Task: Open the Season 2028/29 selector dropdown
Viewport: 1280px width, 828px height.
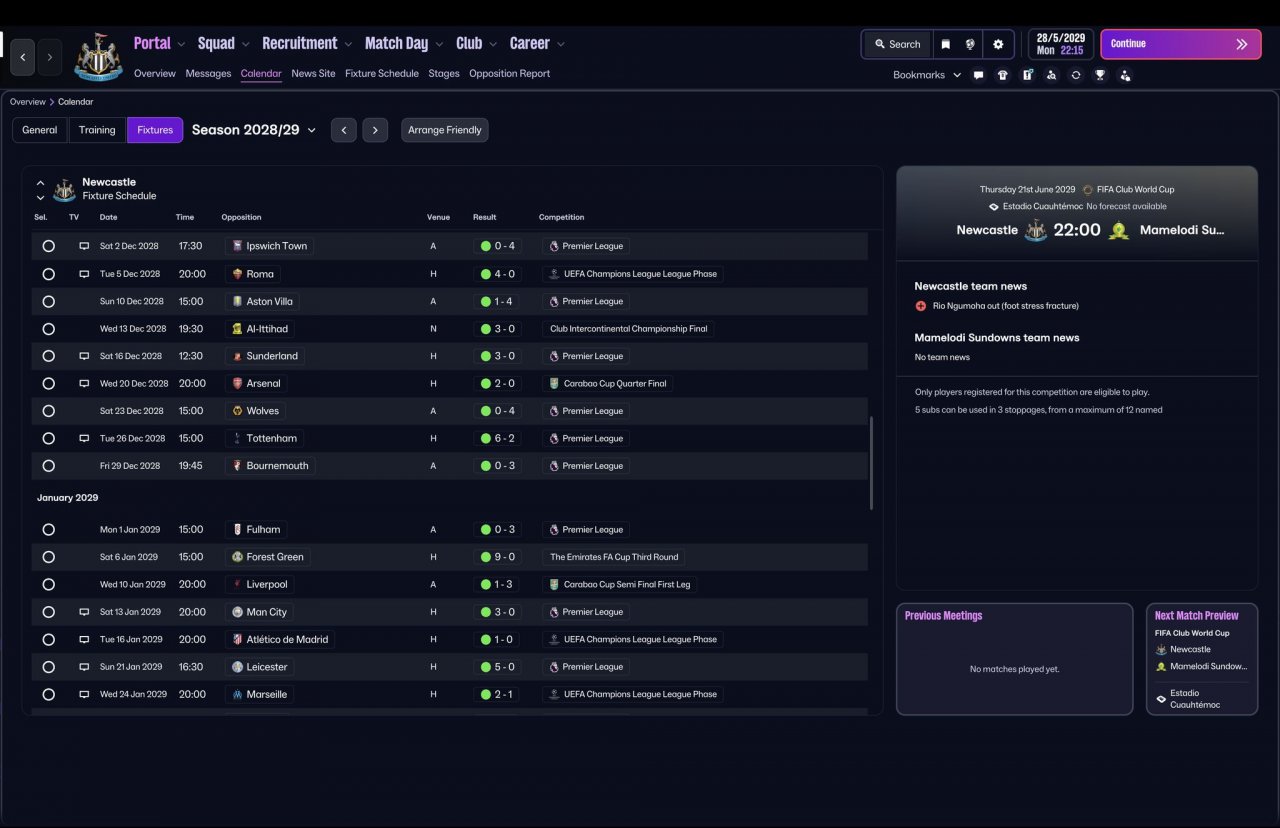Action: (254, 130)
